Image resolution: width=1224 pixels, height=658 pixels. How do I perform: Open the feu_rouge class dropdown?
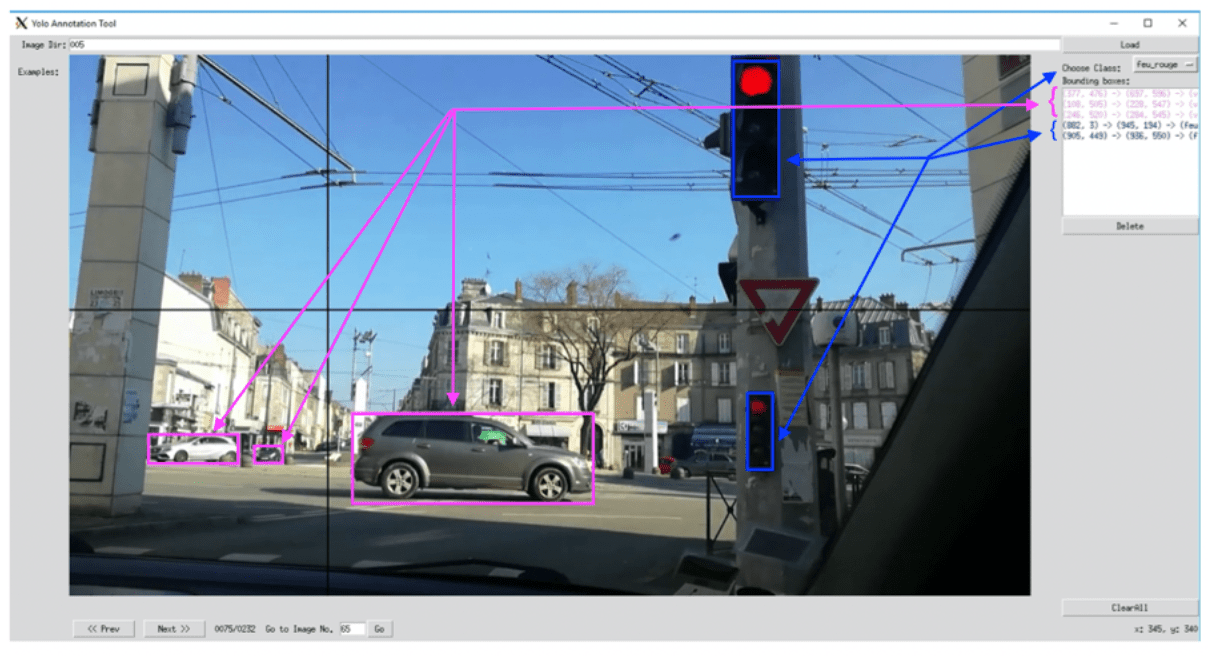click(1165, 64)
